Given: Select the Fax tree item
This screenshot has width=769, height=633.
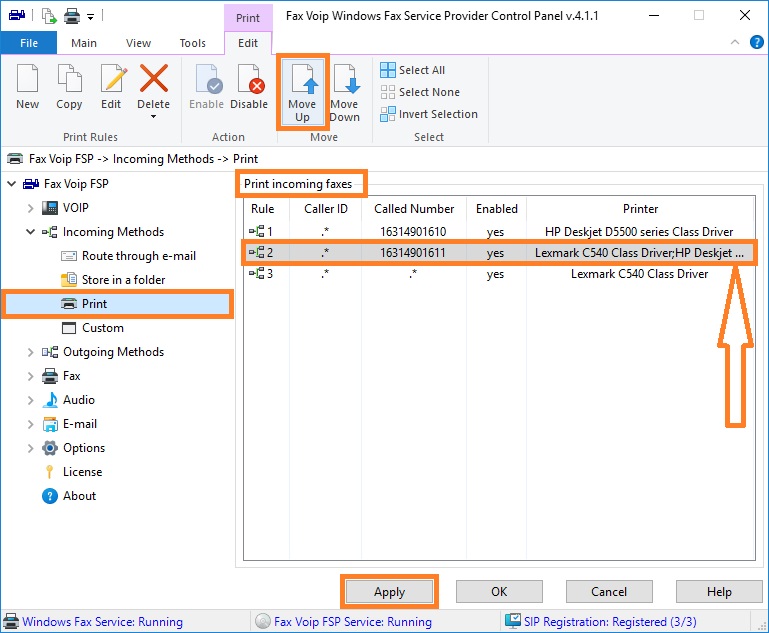Looking at the screenshot, I should point(61,376).
